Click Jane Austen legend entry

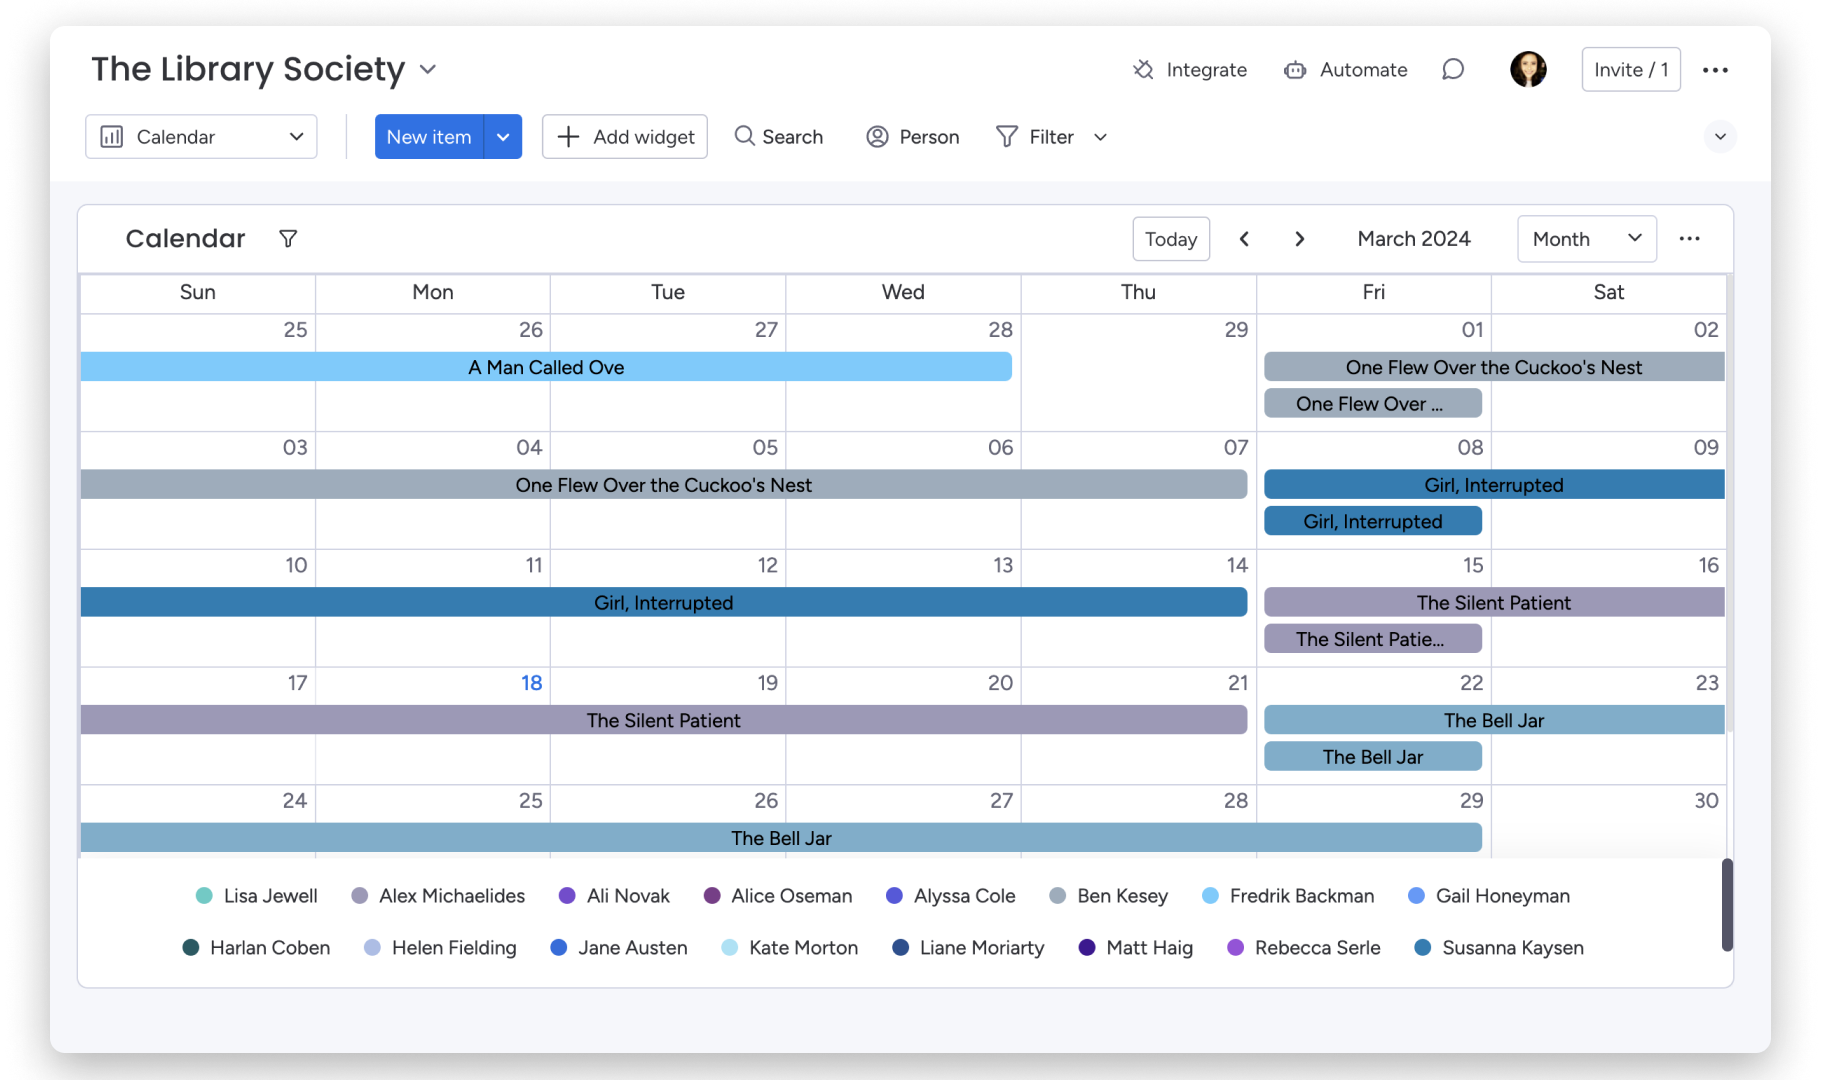(x=619, y=948)
